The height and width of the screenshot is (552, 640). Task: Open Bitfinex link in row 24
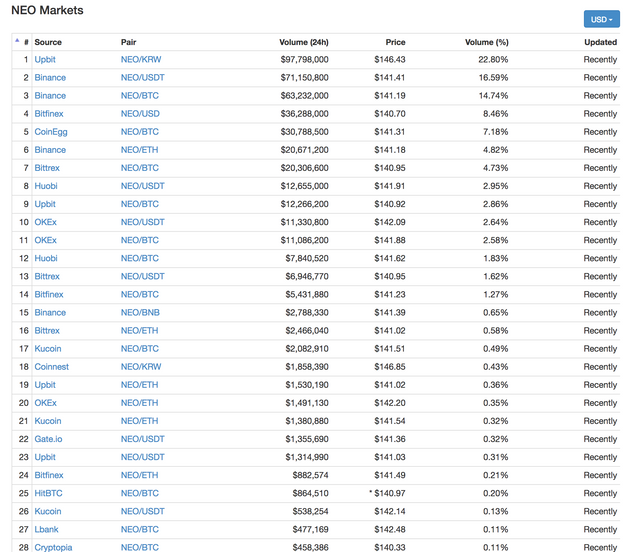click(x=49, y=475)
